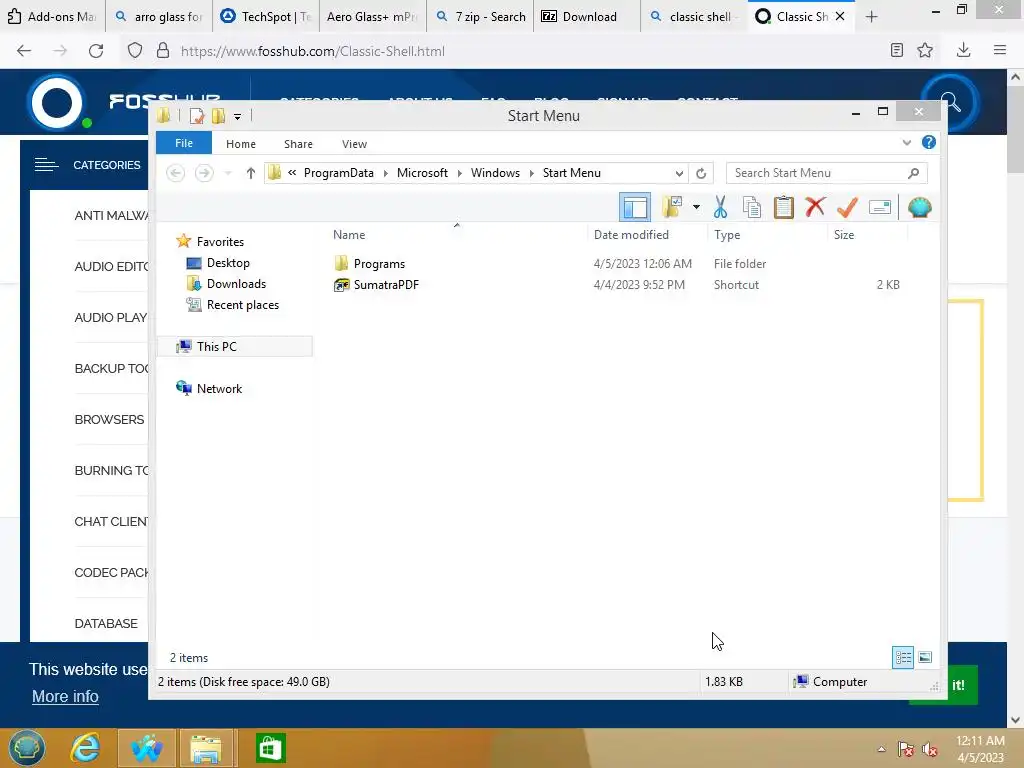
Task: Expand folder options toolbar dropdown arrow
Action: coord(696,208)
